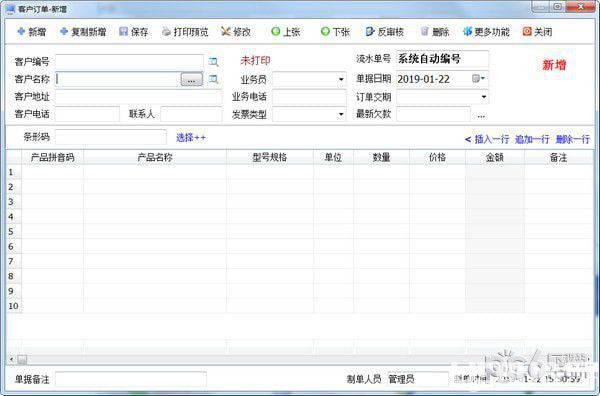Screen dimensions: 600x396
Task: Click the 业务电话 input field
Action: (x=309, y=97)
